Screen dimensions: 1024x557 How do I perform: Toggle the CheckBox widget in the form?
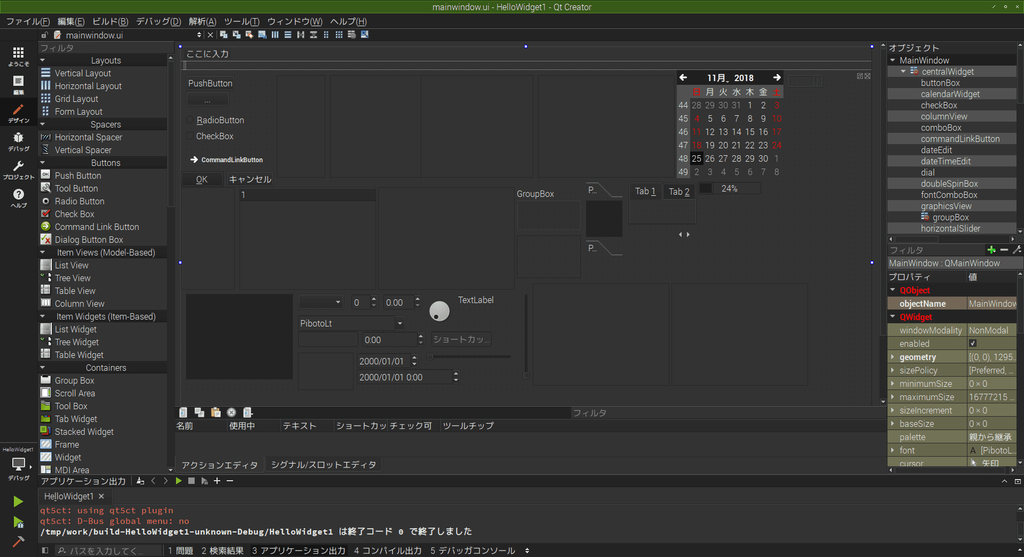pos(210,136)
